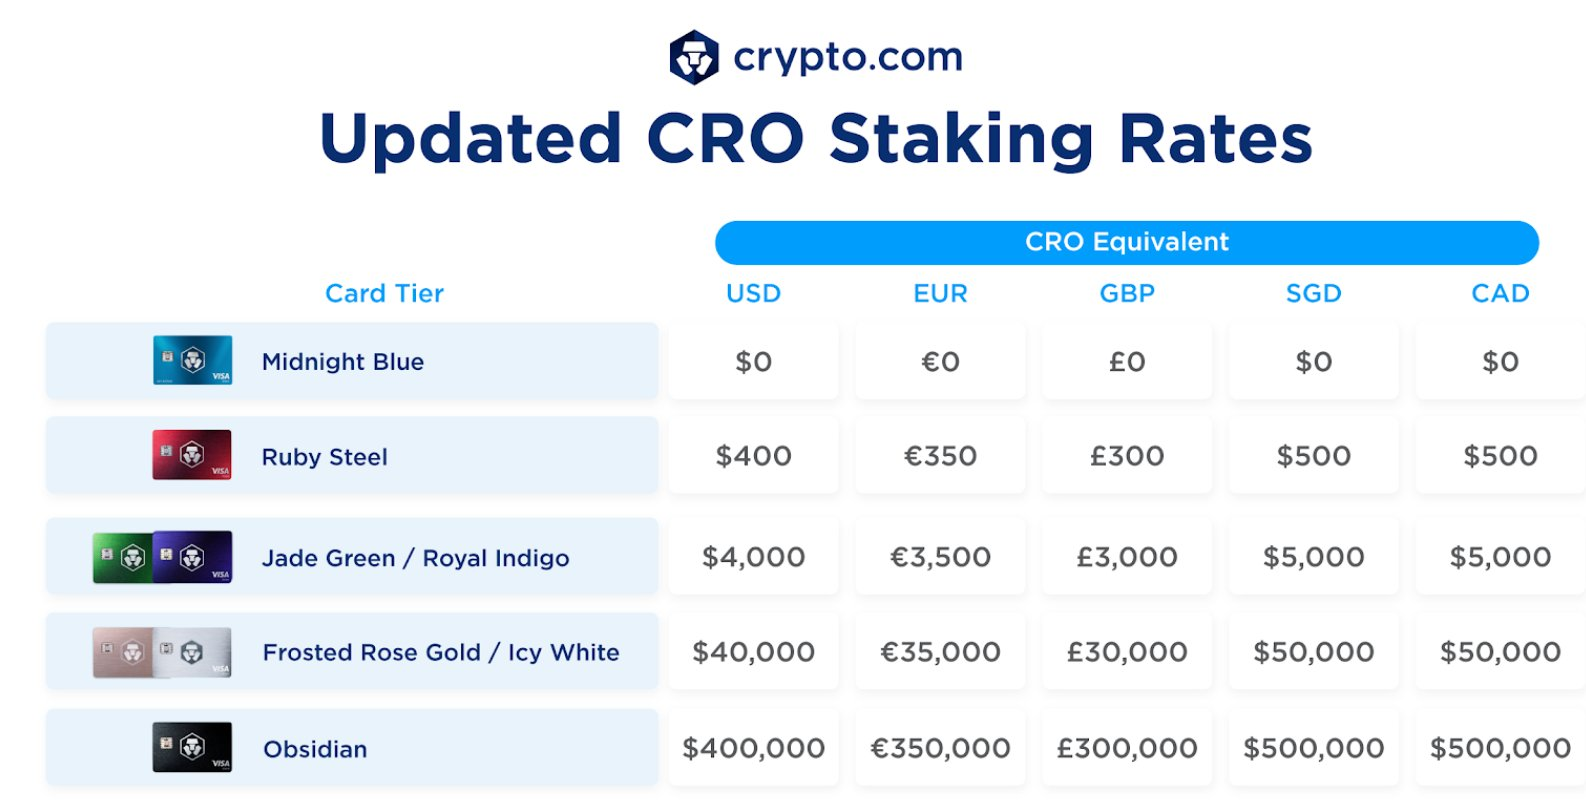The width and height of the screenshot is (1586, 810).
Task: Click the Card Tier header label
Action: coord(384,294)
